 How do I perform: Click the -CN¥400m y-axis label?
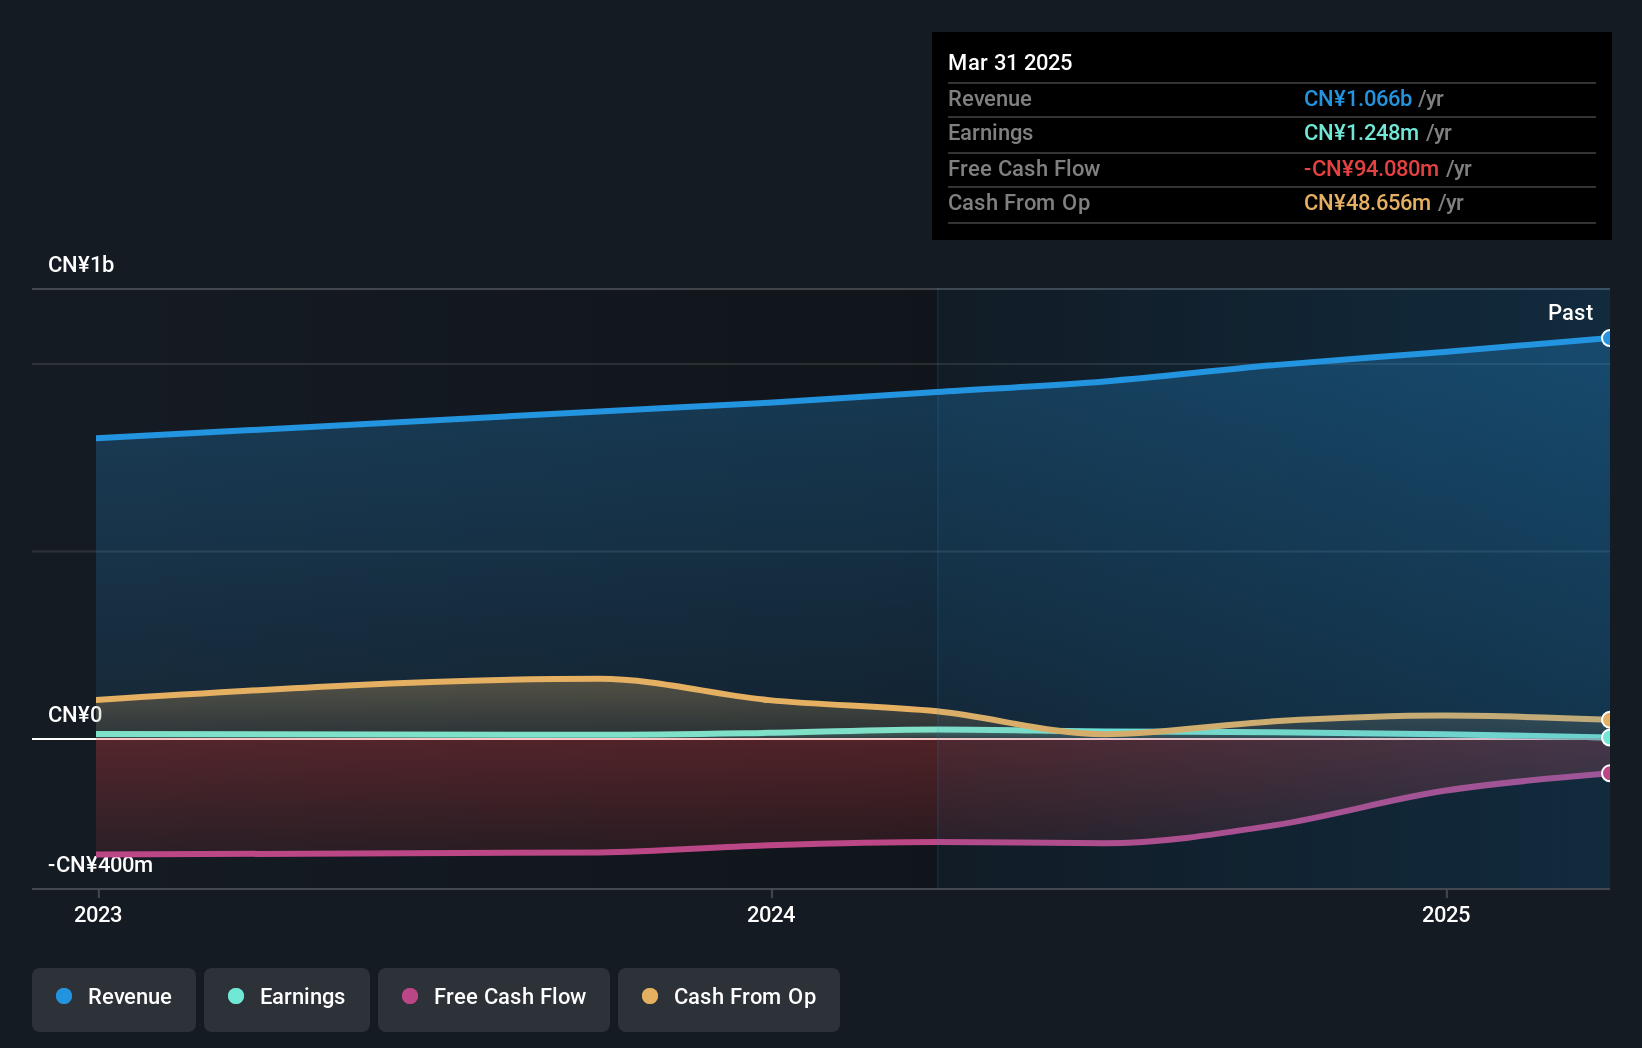point(100,865)
